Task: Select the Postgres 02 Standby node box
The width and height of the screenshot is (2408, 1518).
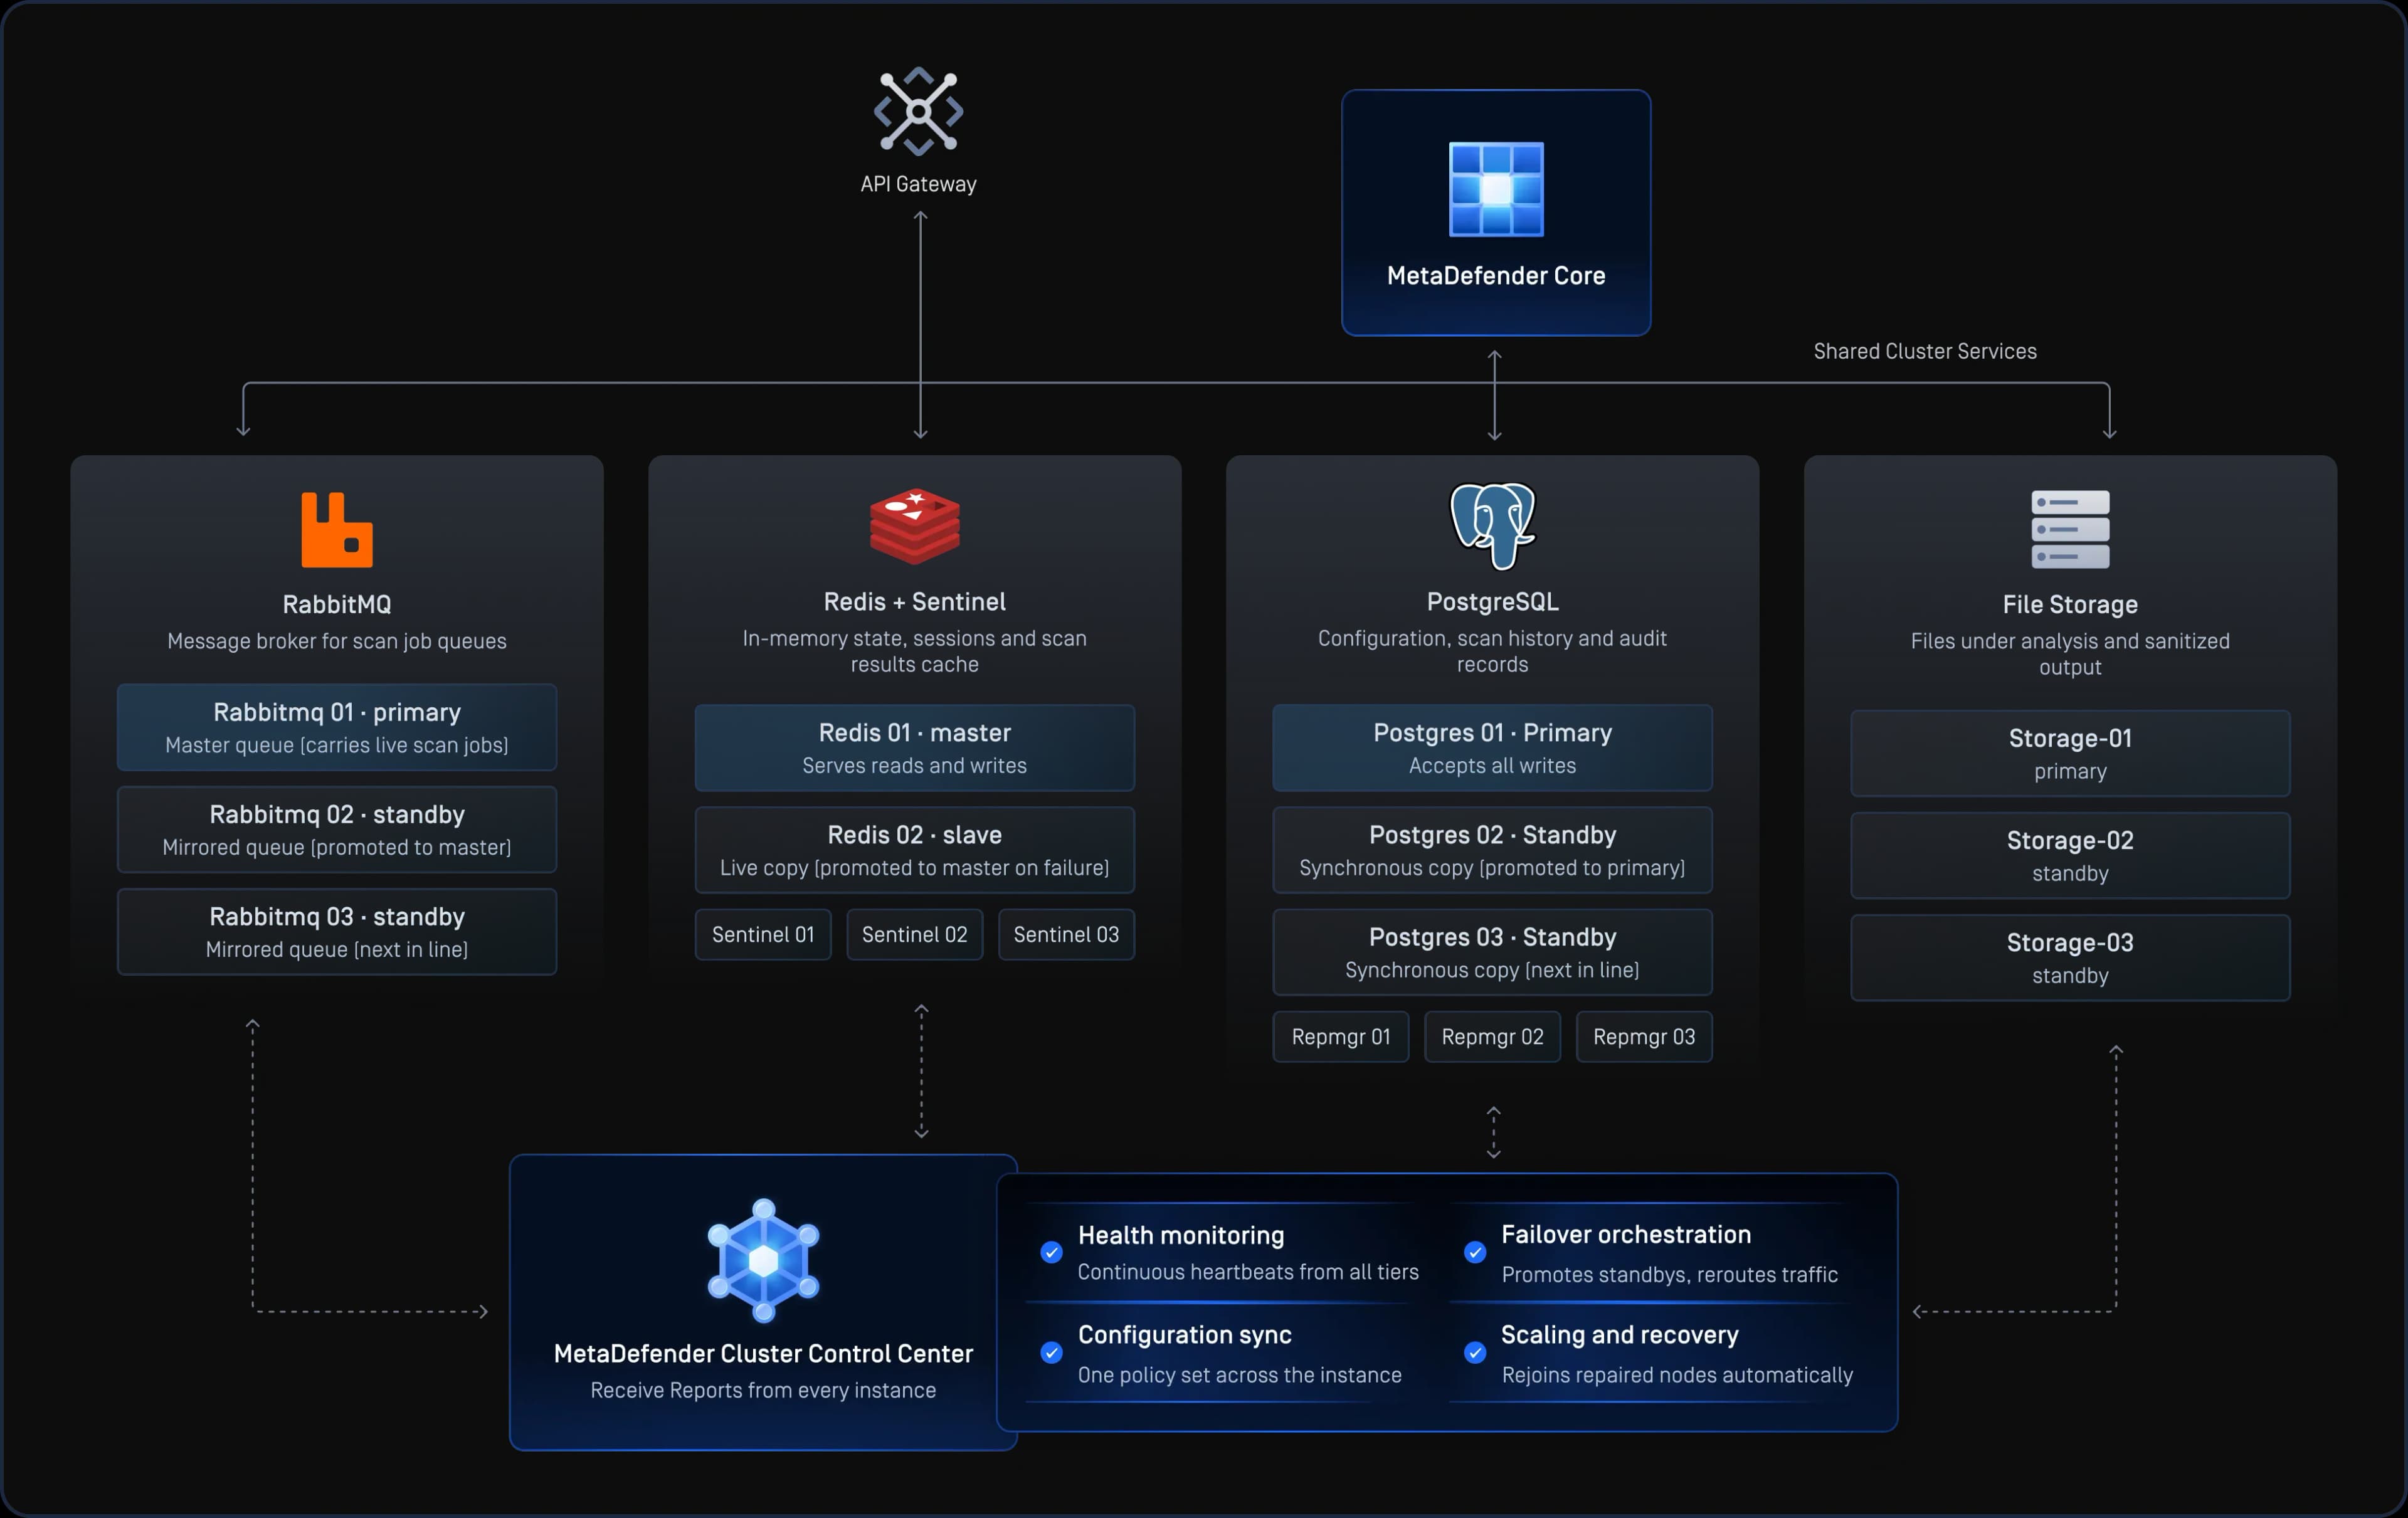Action: [x=1492, y=849]
